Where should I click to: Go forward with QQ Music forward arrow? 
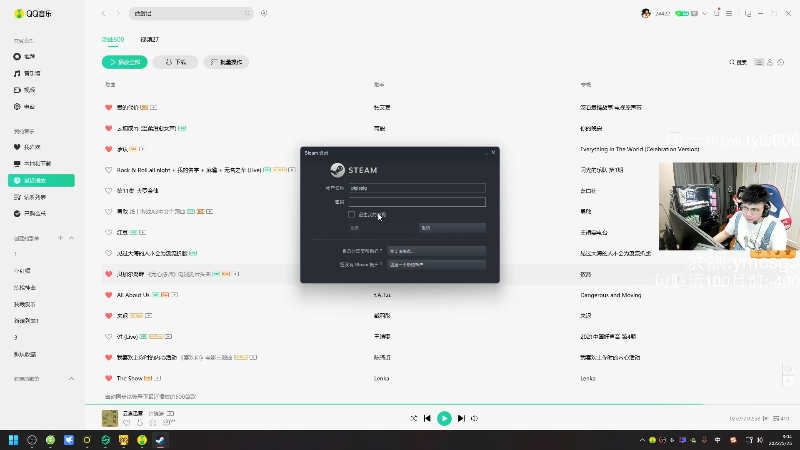point(118,13)
